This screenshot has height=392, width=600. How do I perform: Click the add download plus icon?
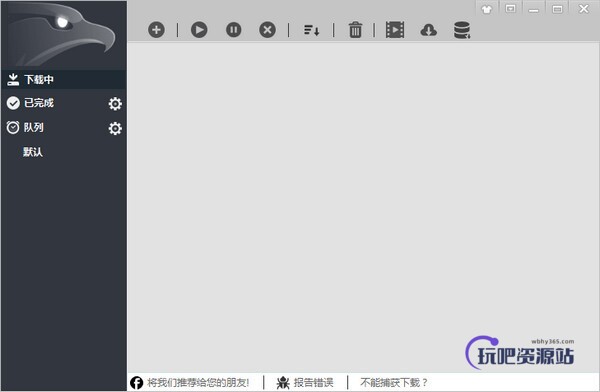(x=156, y=29)
